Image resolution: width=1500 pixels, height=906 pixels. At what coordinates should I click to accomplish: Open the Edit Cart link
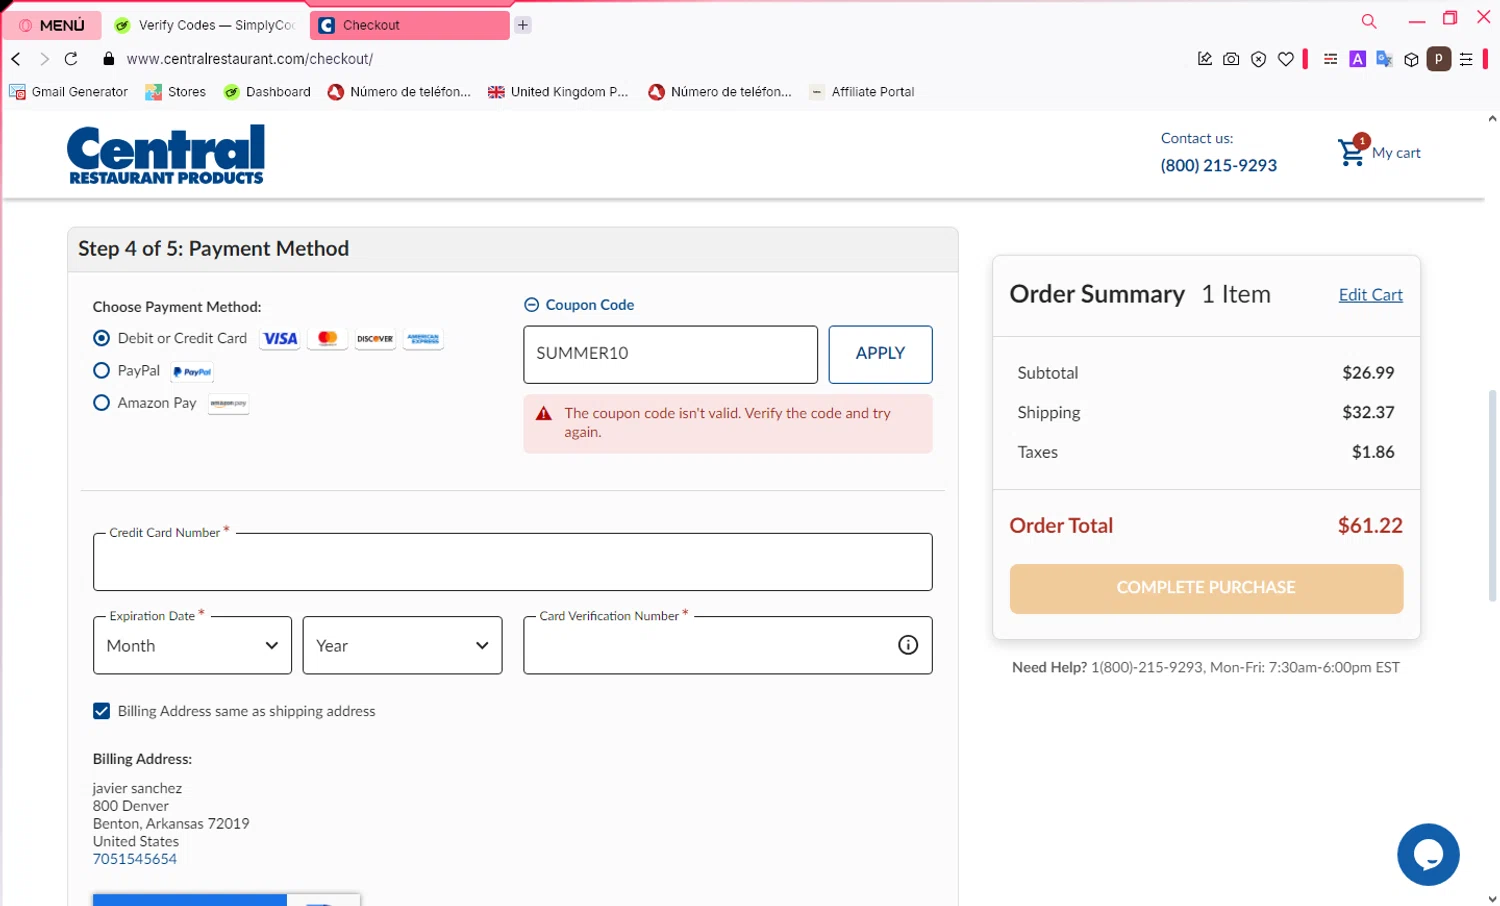pos(1370,294)
